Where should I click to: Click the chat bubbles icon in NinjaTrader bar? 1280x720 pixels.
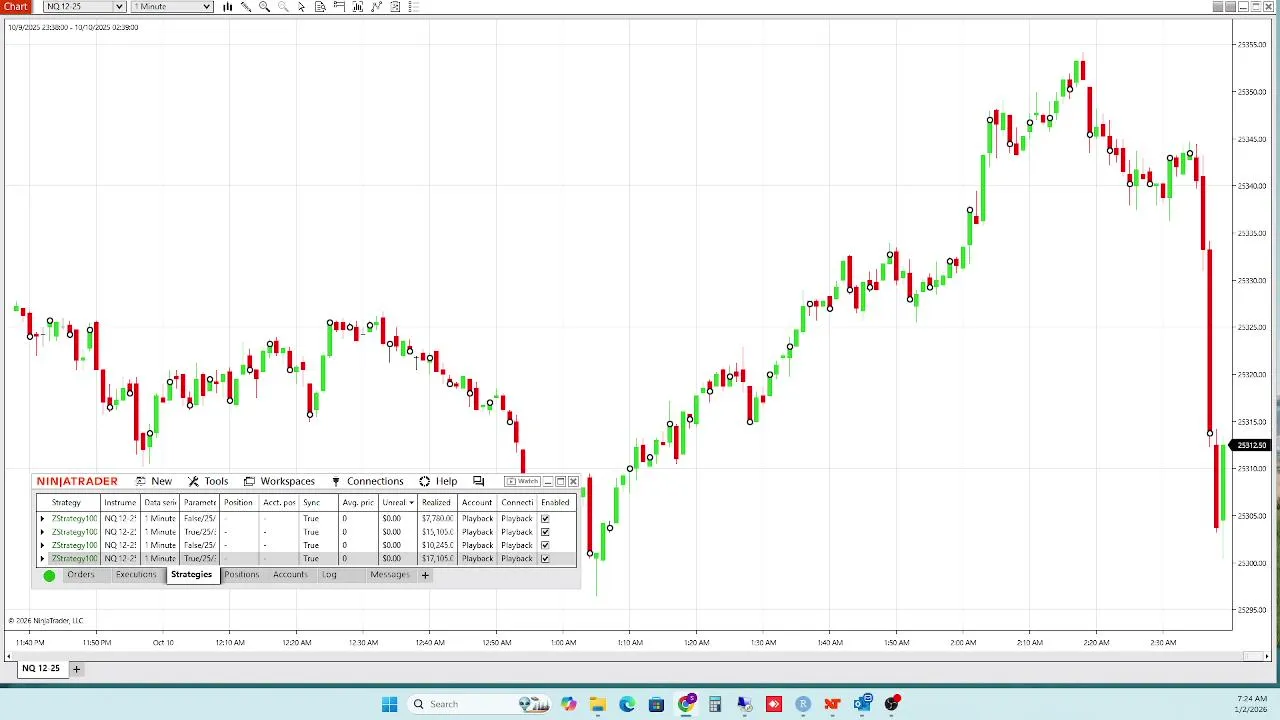click(478, 481)
